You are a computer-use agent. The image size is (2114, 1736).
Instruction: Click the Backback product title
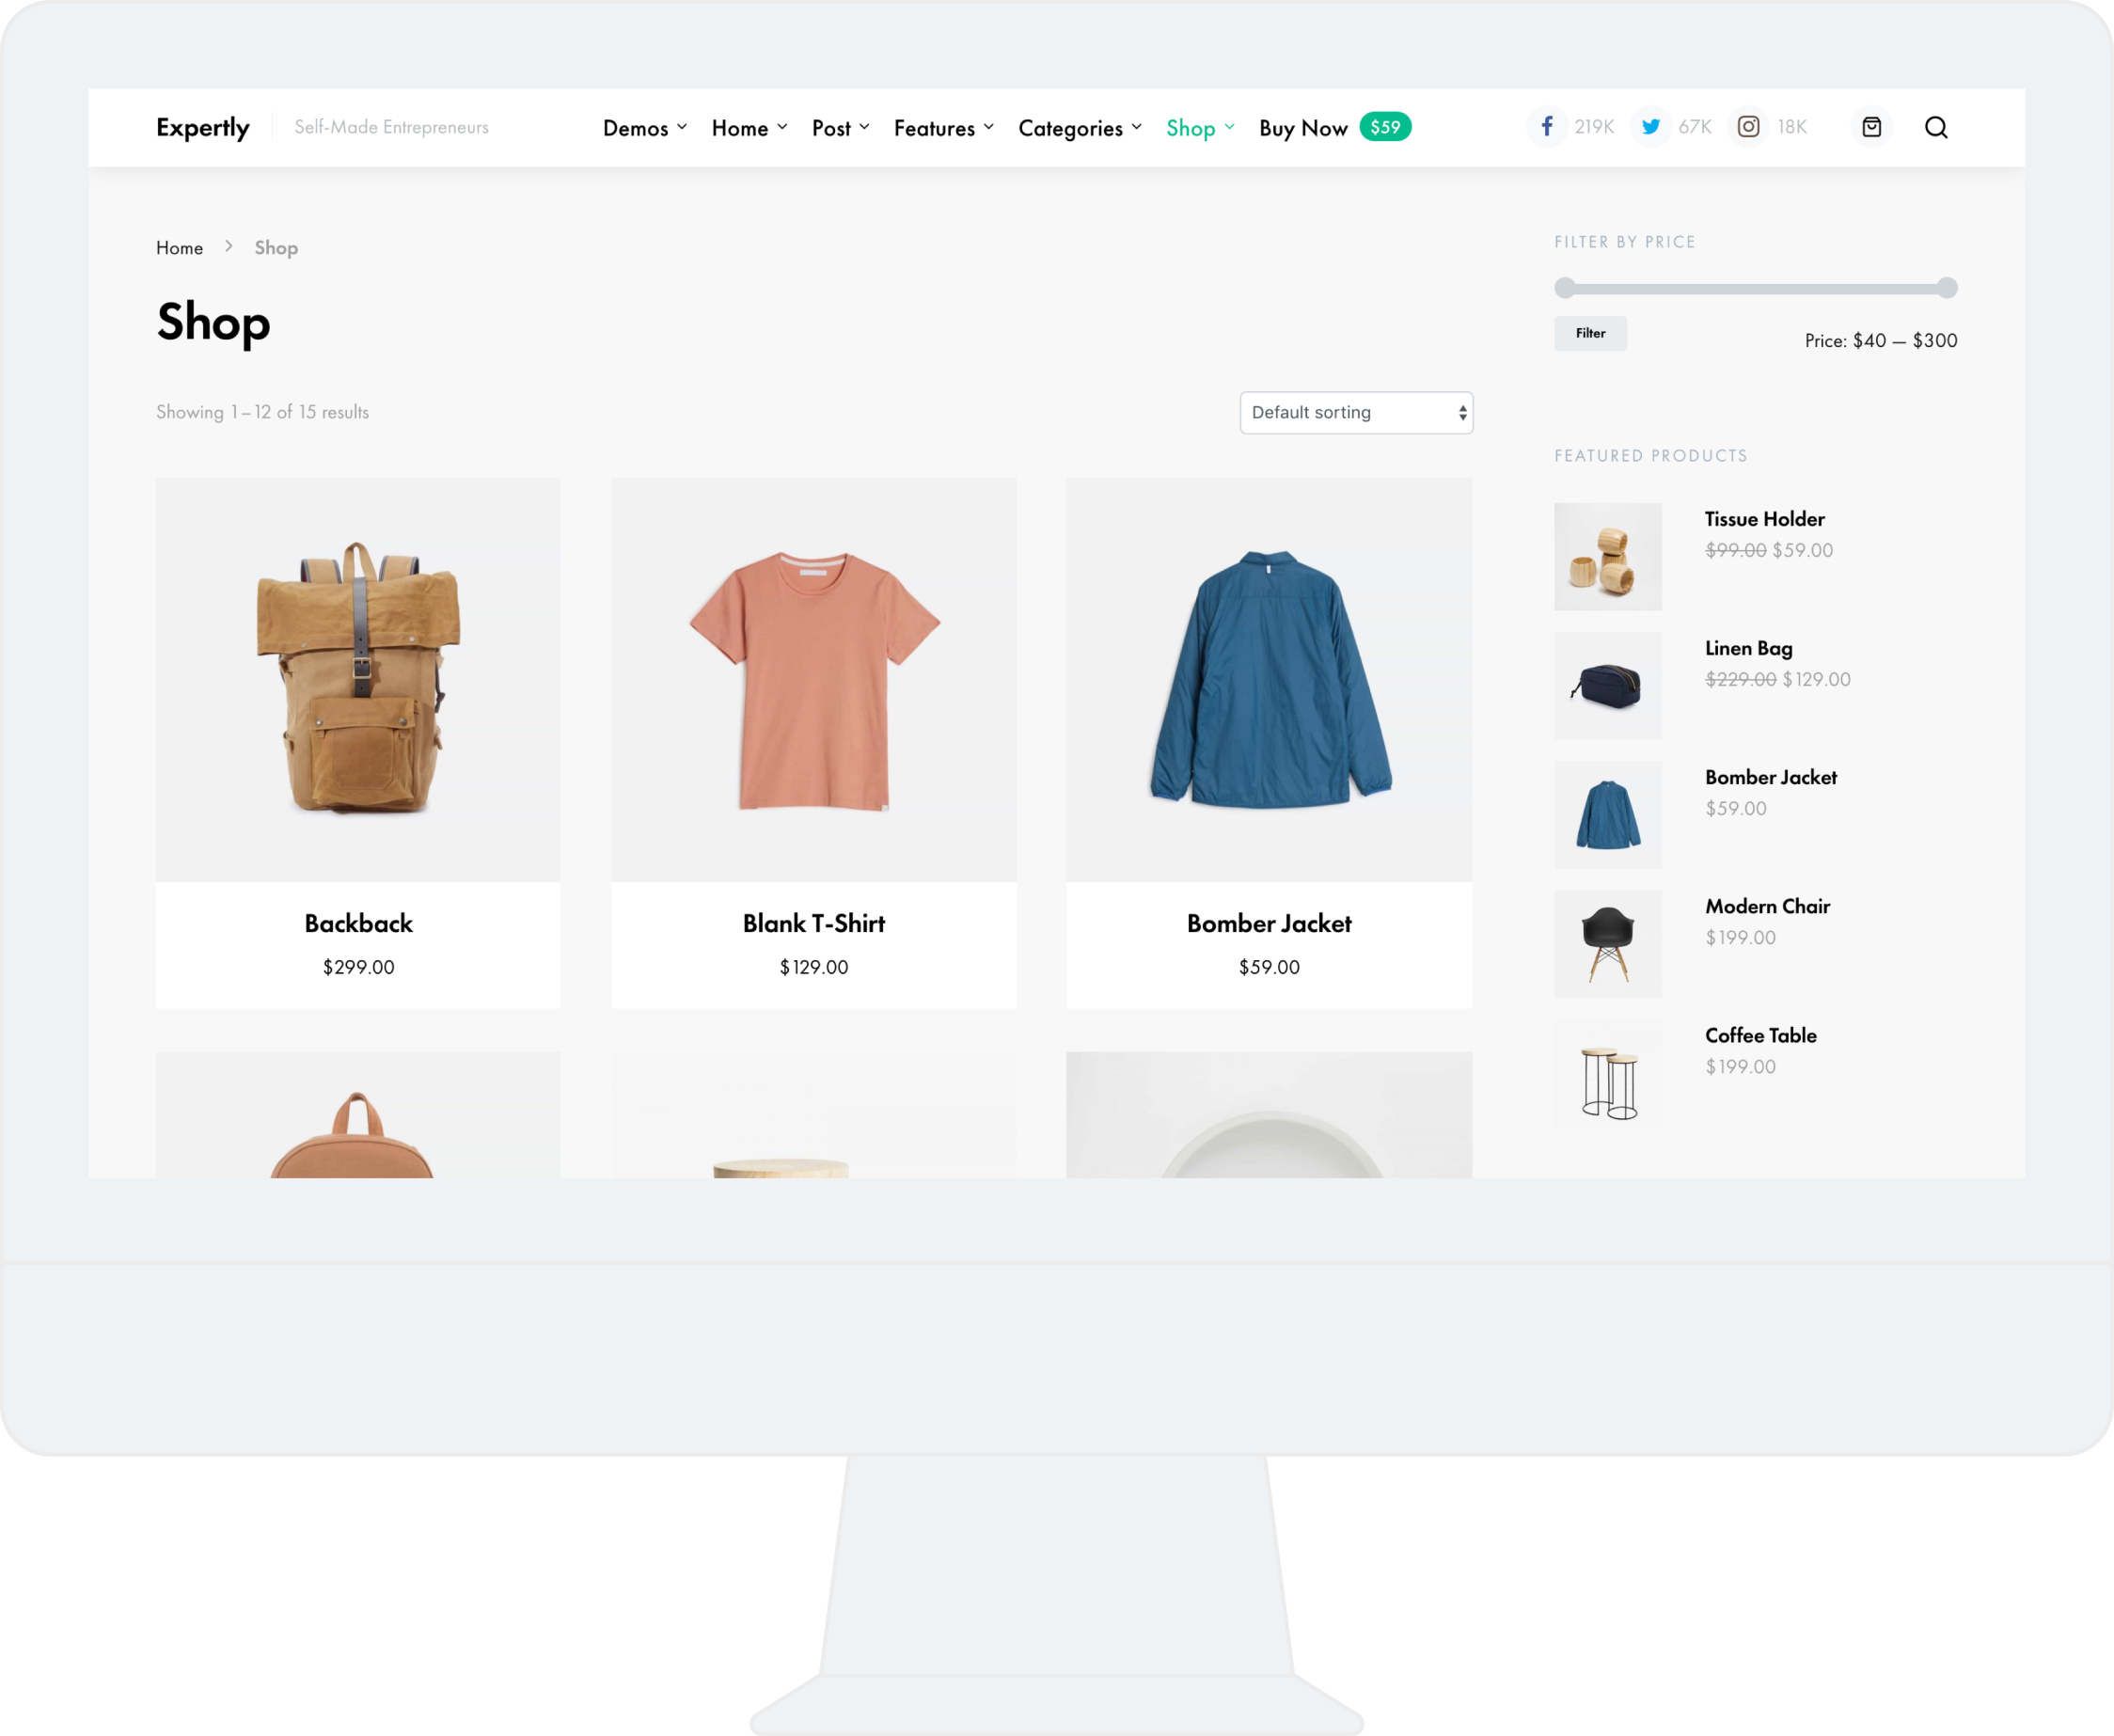click(x=358, y=923)
